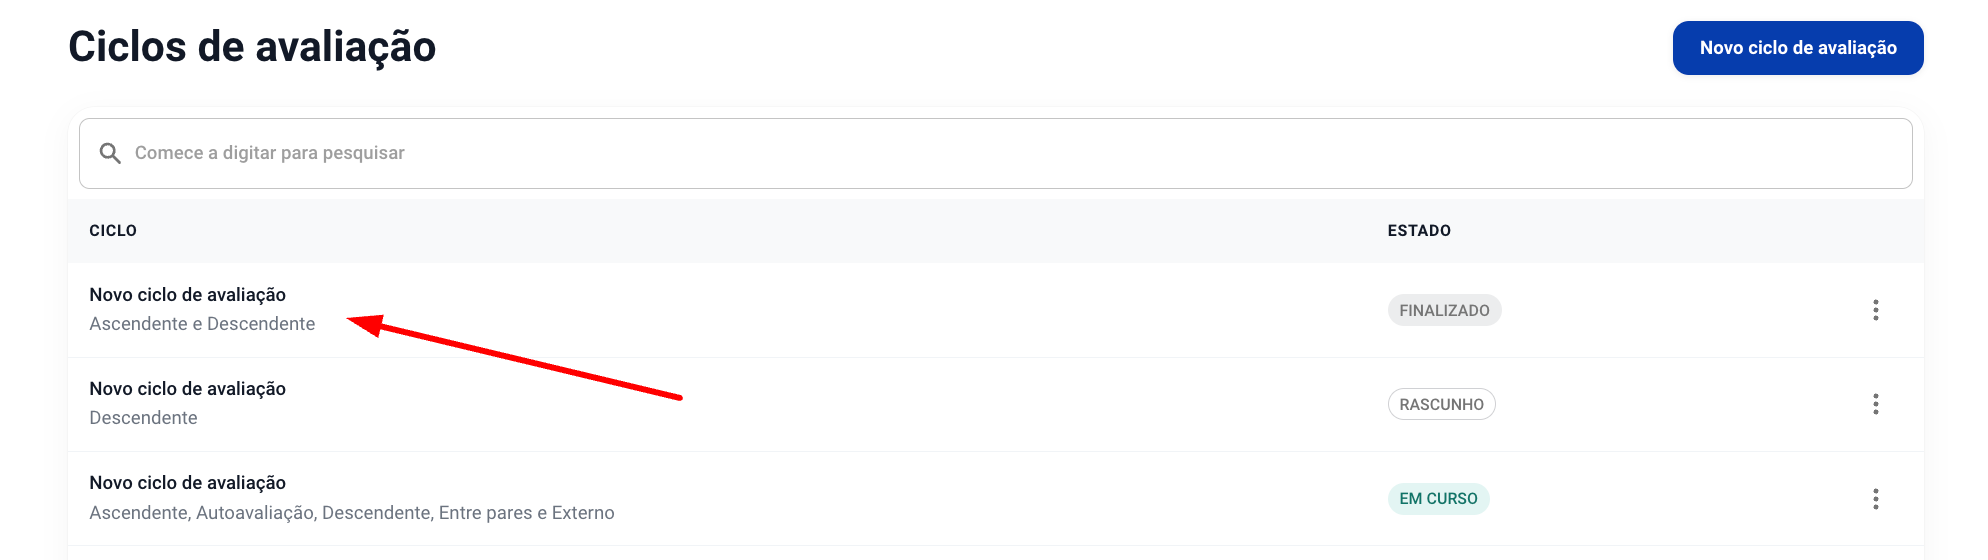Focus the Comece a digitar para pesquisar field
Image resolution: width=1988 pixels, height=560 pixels.
tap(996, 153)
